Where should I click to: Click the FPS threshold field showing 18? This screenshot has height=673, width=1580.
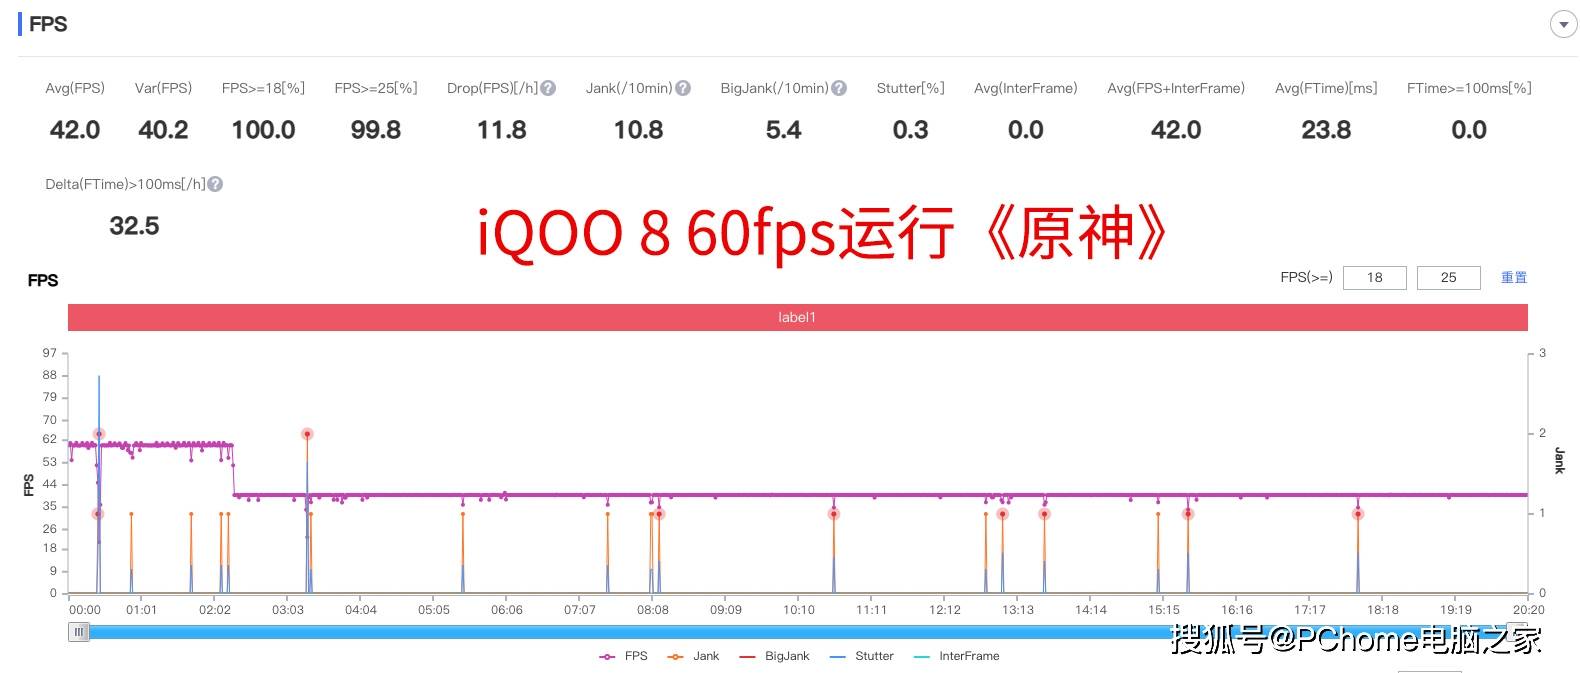tap(1374, 277)
